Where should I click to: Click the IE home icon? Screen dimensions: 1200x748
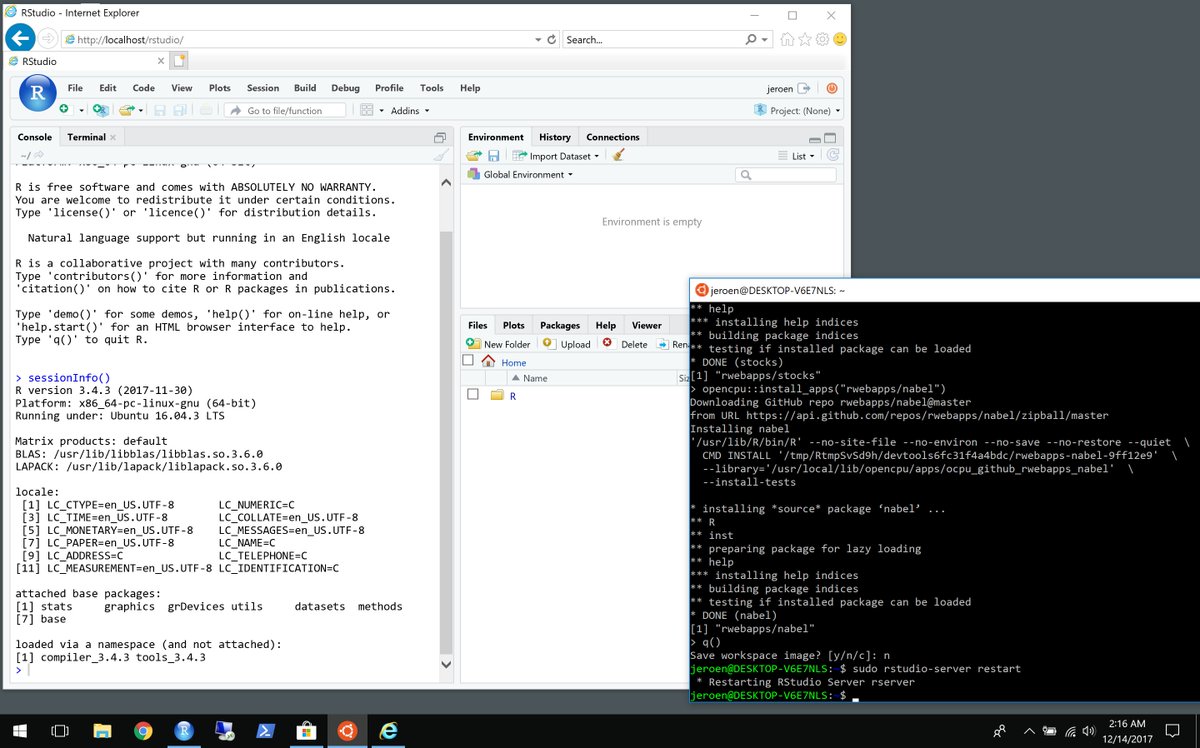[788, 39]
